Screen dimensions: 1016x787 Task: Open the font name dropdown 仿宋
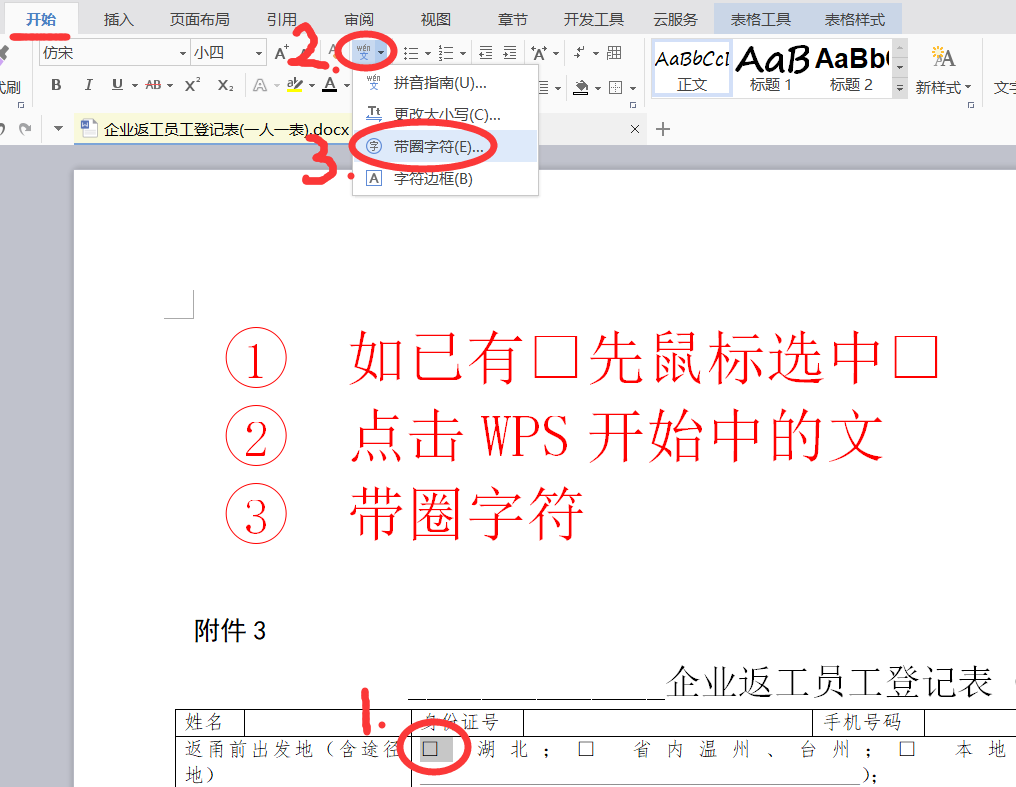pos(183,53)
